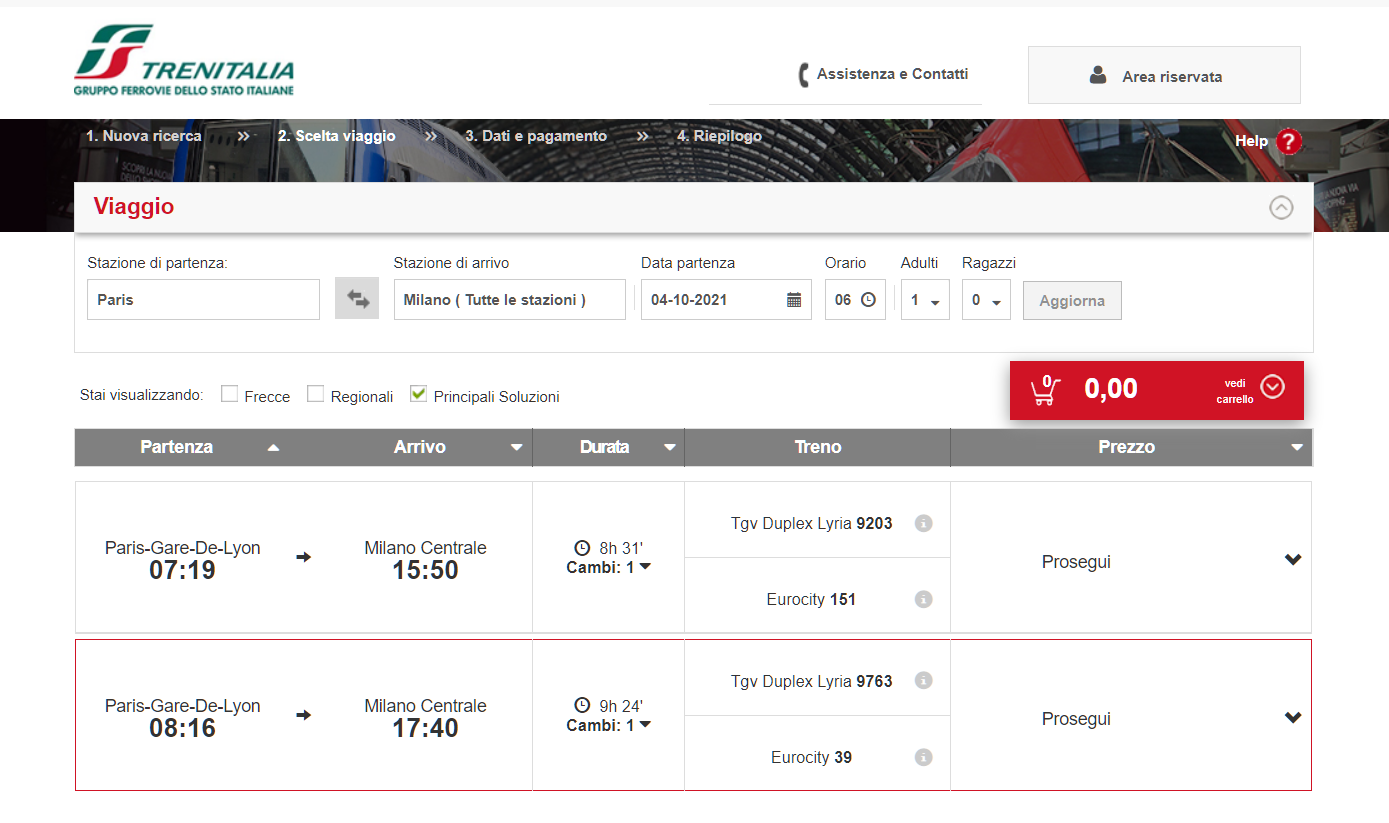This screenshot has width=1389, height=823.
Task: Expand price chevron for the 07:19 journey
Action: [x=1293, y=560]
